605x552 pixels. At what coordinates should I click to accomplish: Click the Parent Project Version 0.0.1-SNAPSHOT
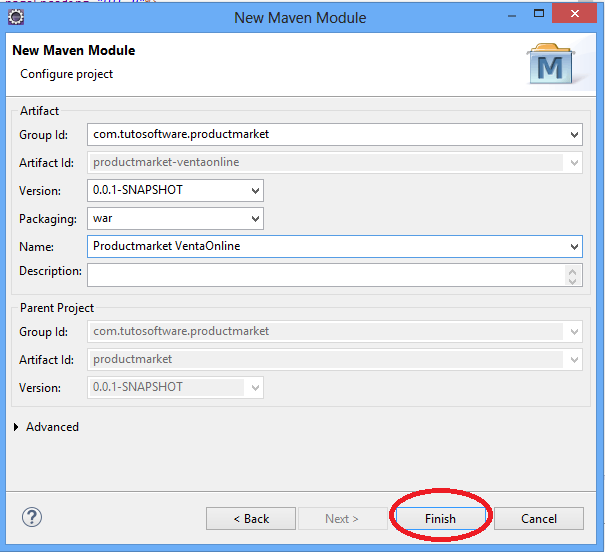click(x=176, y=387)
